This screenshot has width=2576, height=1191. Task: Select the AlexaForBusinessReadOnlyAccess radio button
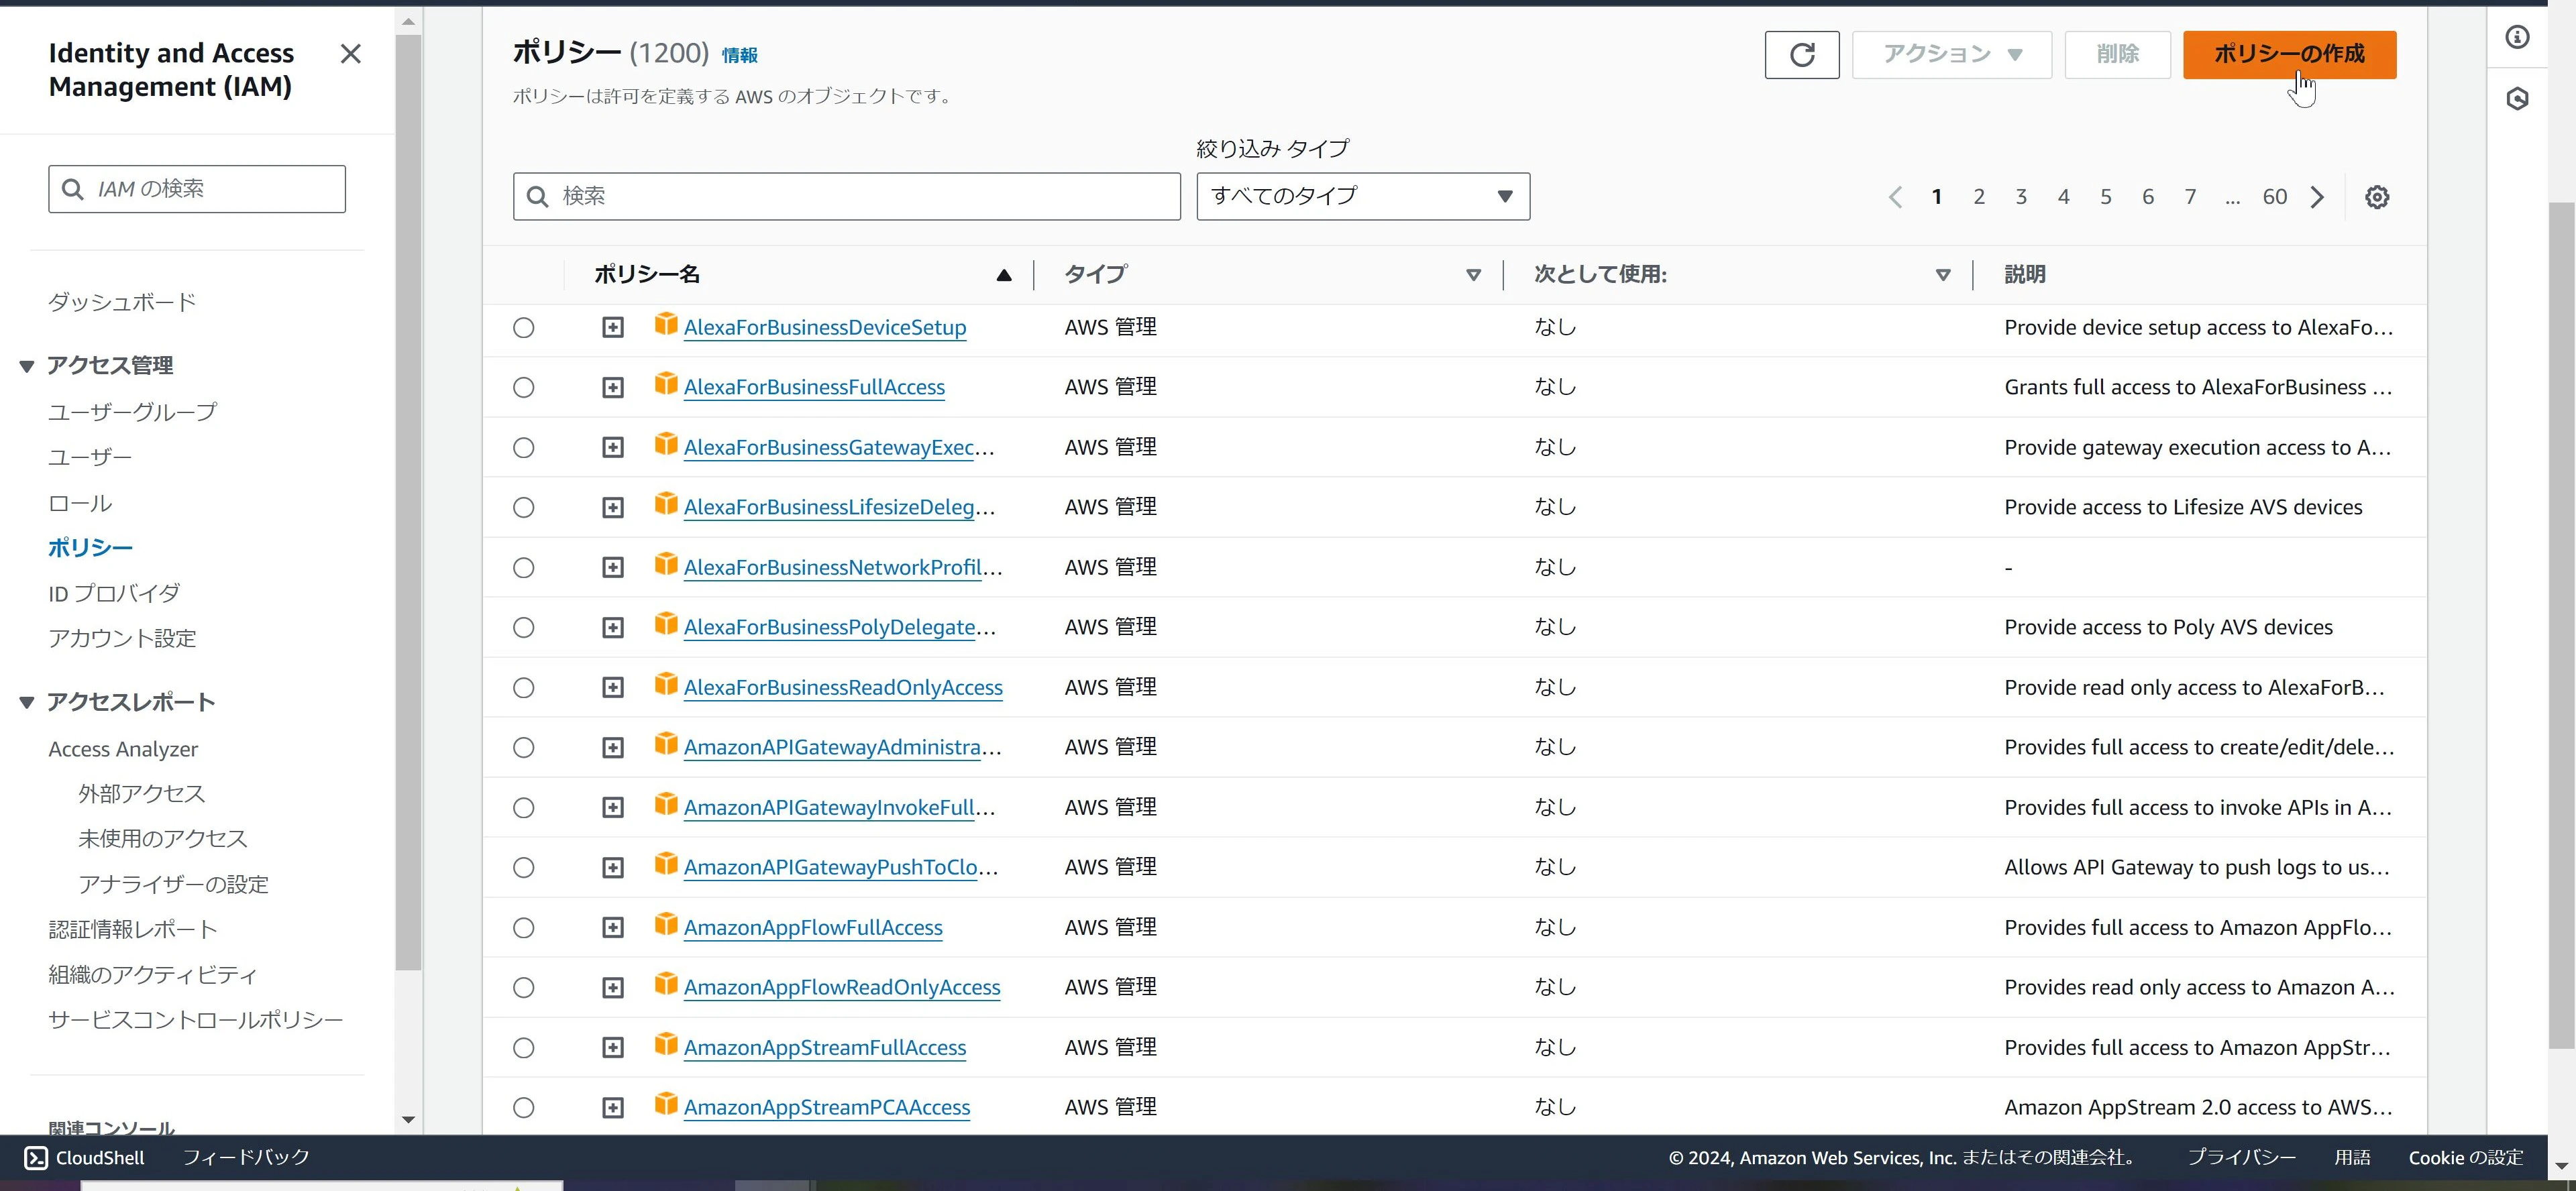[x=524, y=688]
